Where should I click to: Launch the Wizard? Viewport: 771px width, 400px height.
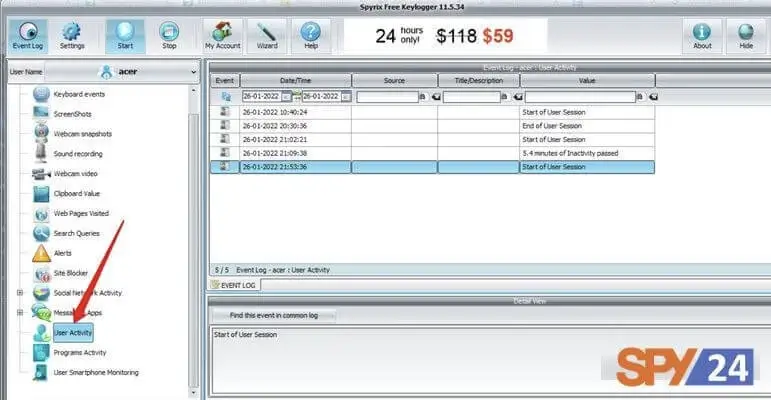click(267, 36)
